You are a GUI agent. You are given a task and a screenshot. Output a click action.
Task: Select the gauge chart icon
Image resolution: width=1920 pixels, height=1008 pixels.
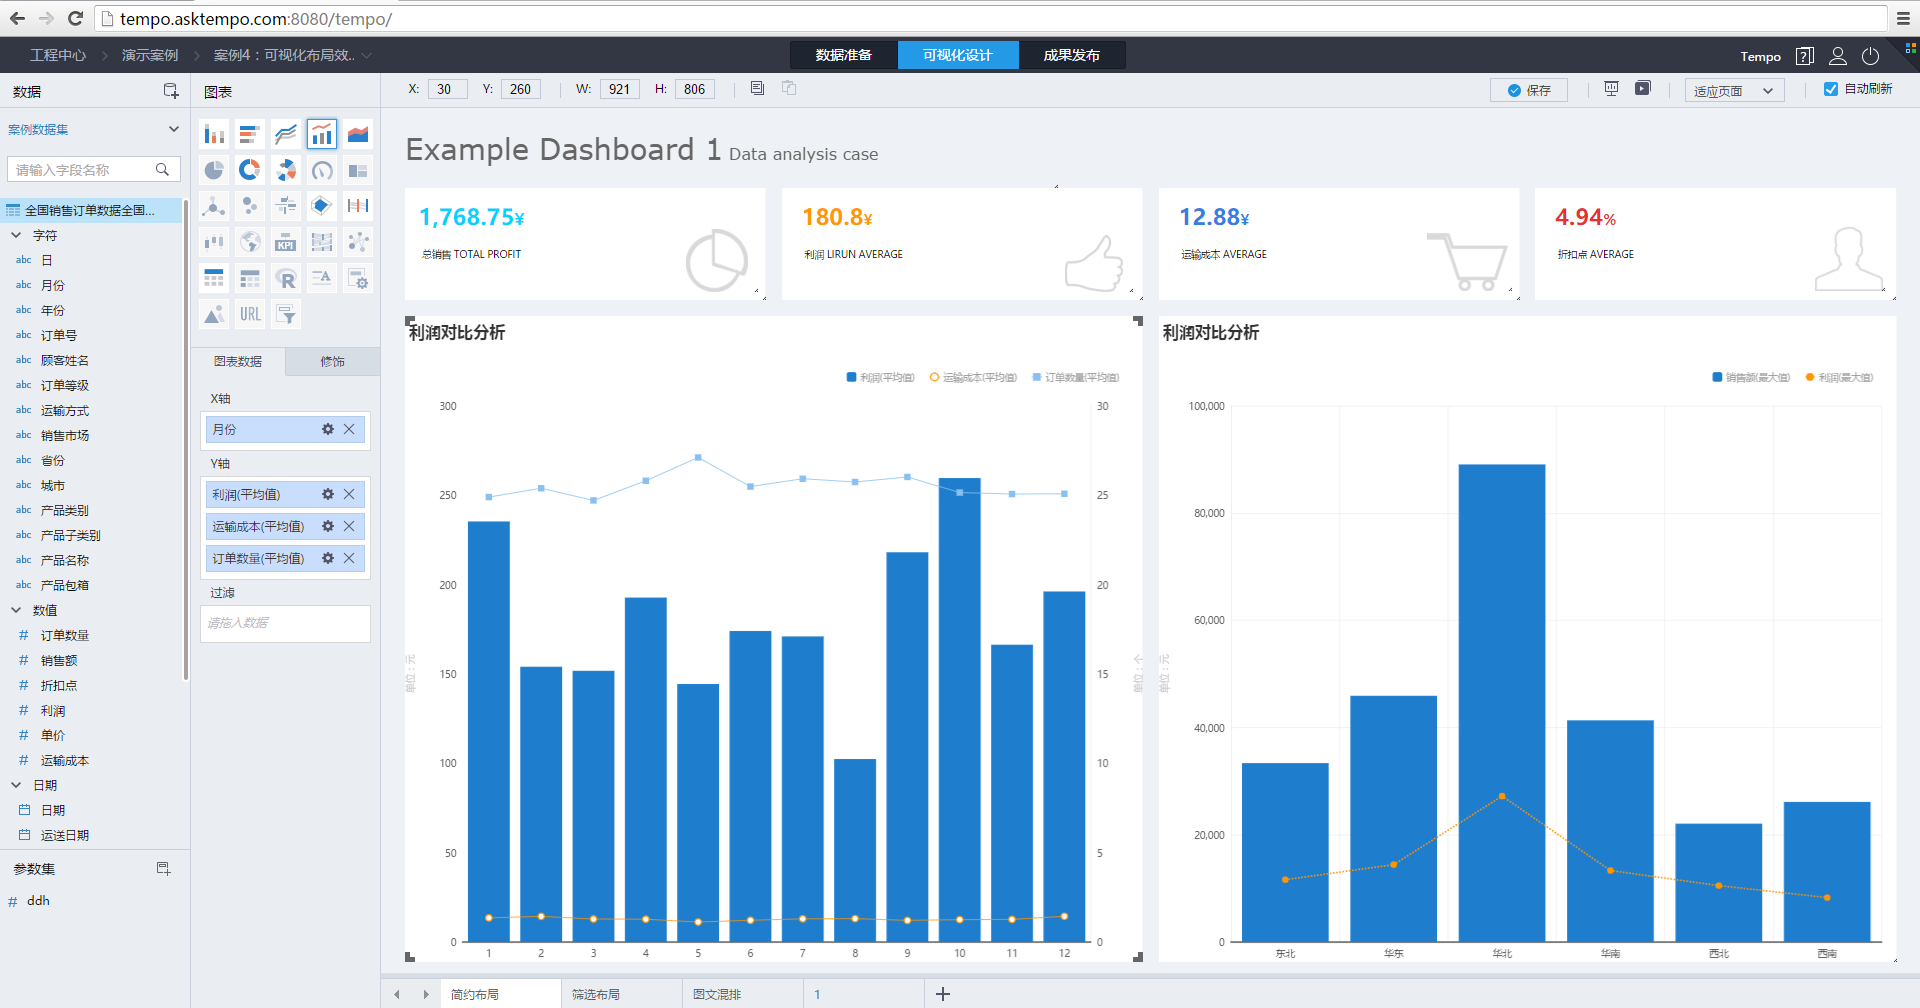click(x=322, y=170)
